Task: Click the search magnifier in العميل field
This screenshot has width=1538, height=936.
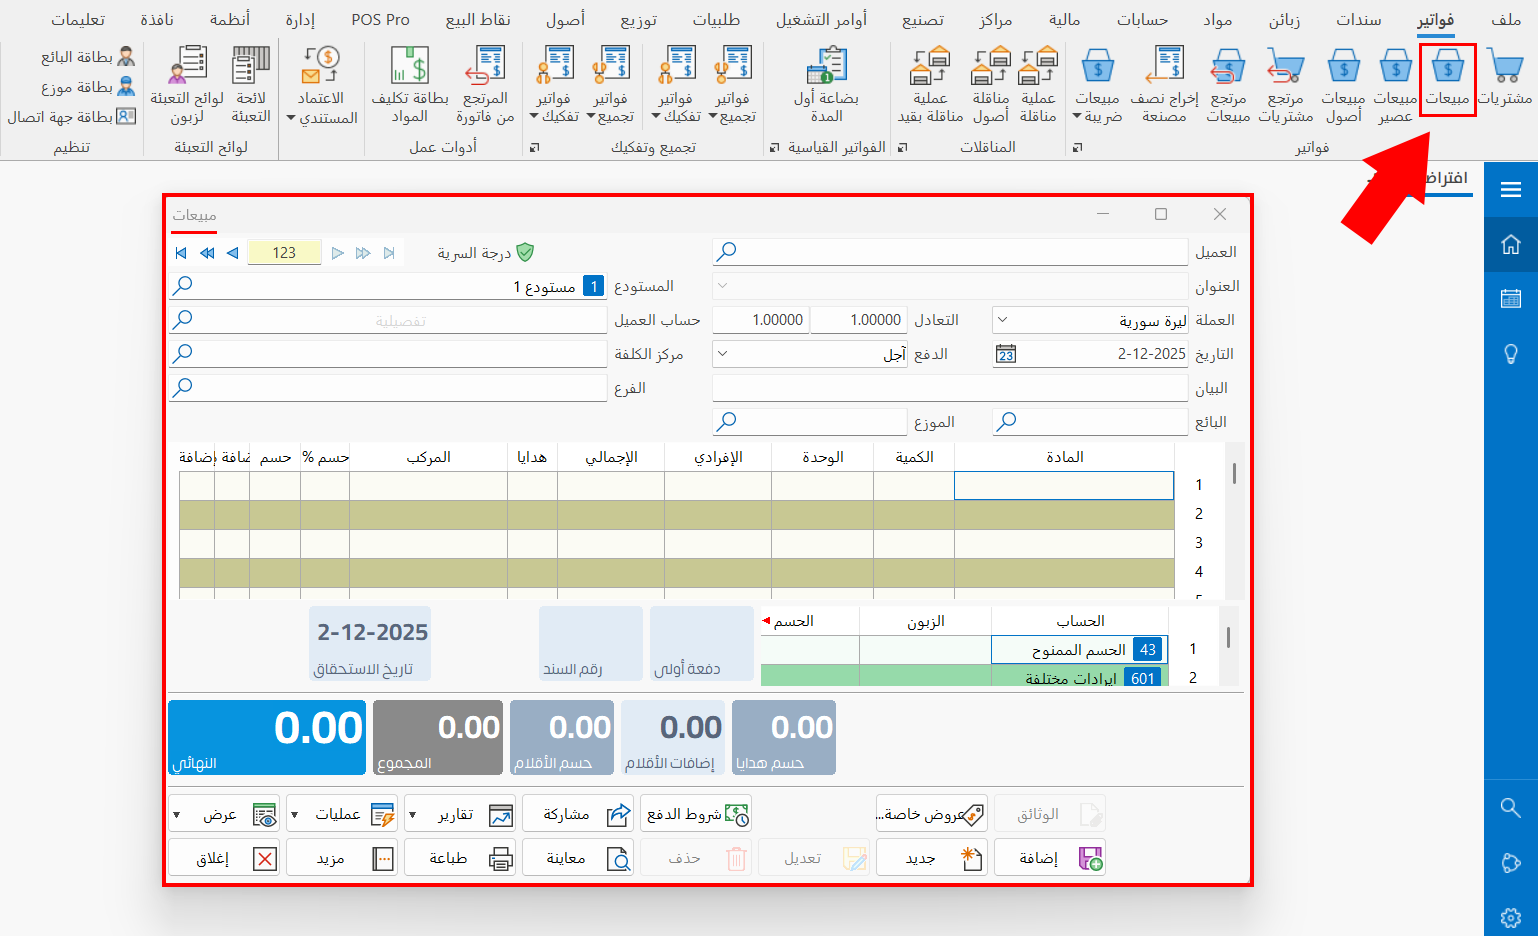Action: [727, 252]
